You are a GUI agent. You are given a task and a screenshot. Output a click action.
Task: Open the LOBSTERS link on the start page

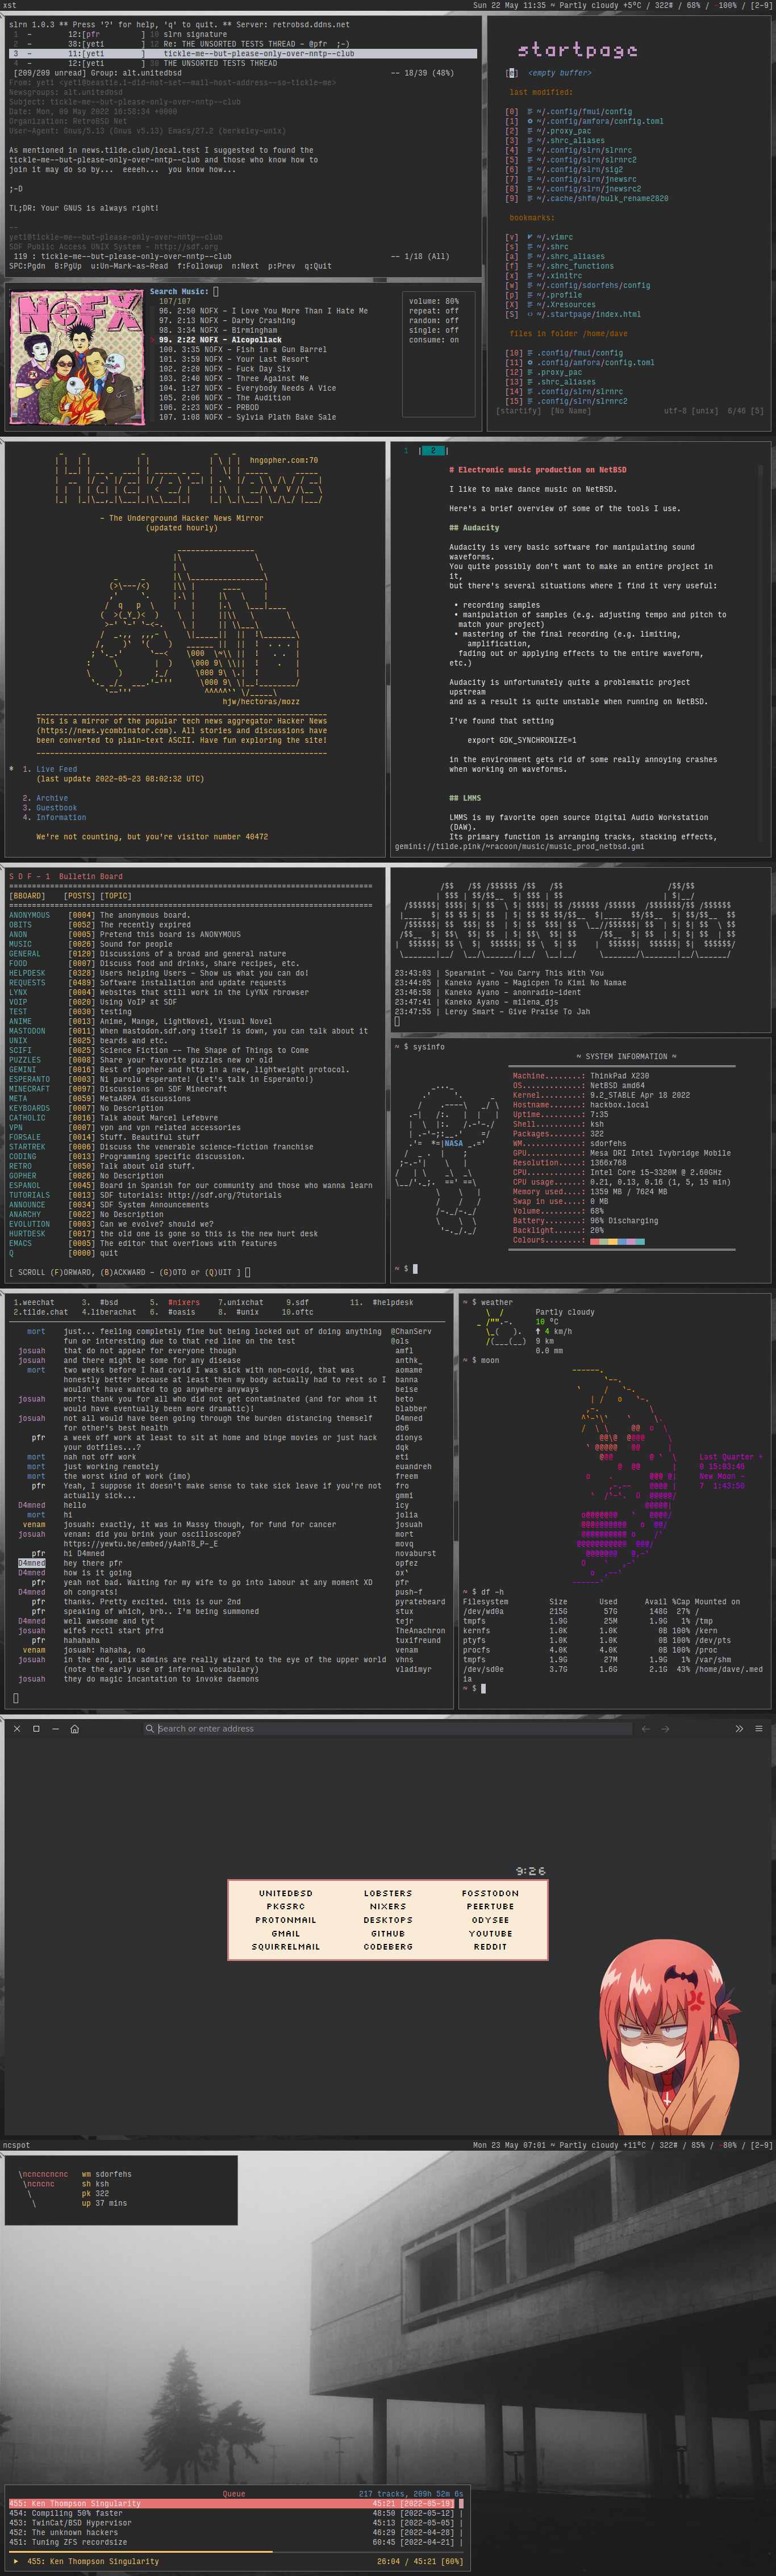(388, 1893)
